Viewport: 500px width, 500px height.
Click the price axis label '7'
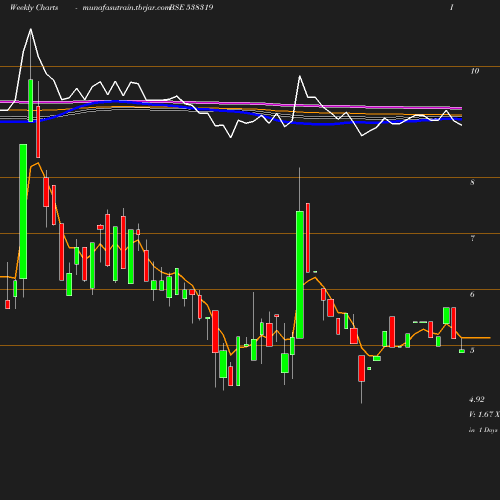click(472, 238)
